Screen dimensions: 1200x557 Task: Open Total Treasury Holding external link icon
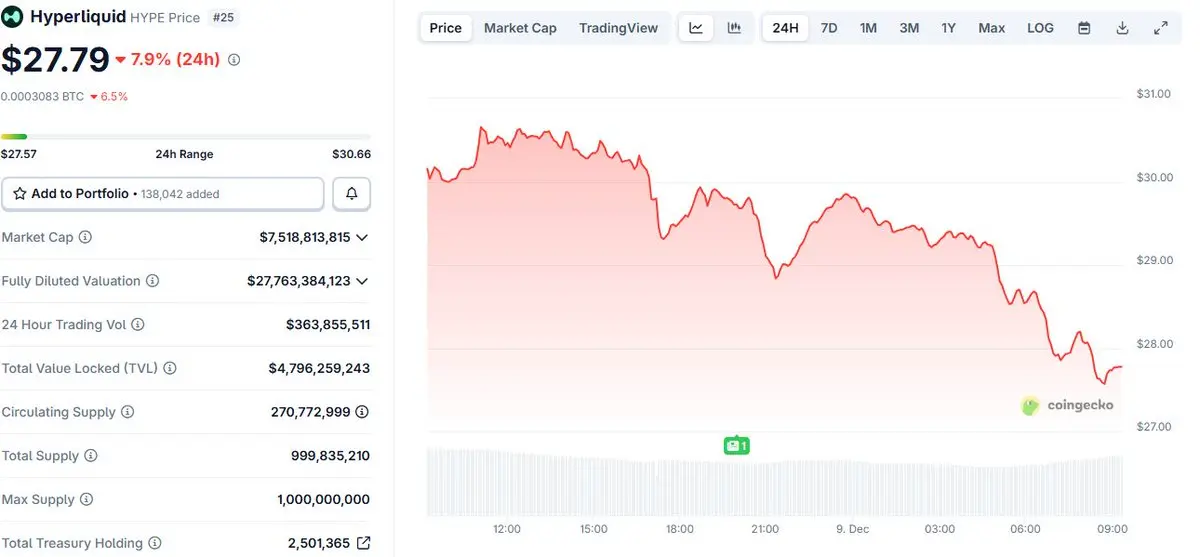363,543
